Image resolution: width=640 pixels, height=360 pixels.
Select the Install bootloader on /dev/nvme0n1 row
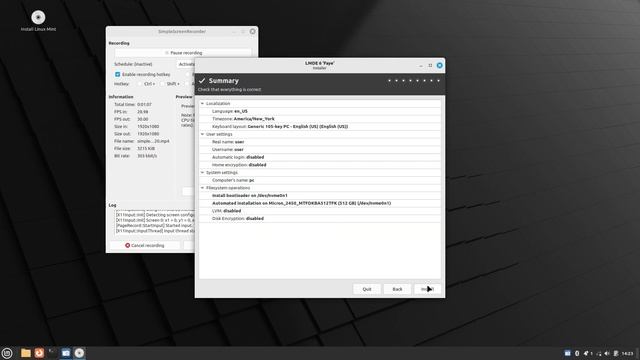(320, 196)
